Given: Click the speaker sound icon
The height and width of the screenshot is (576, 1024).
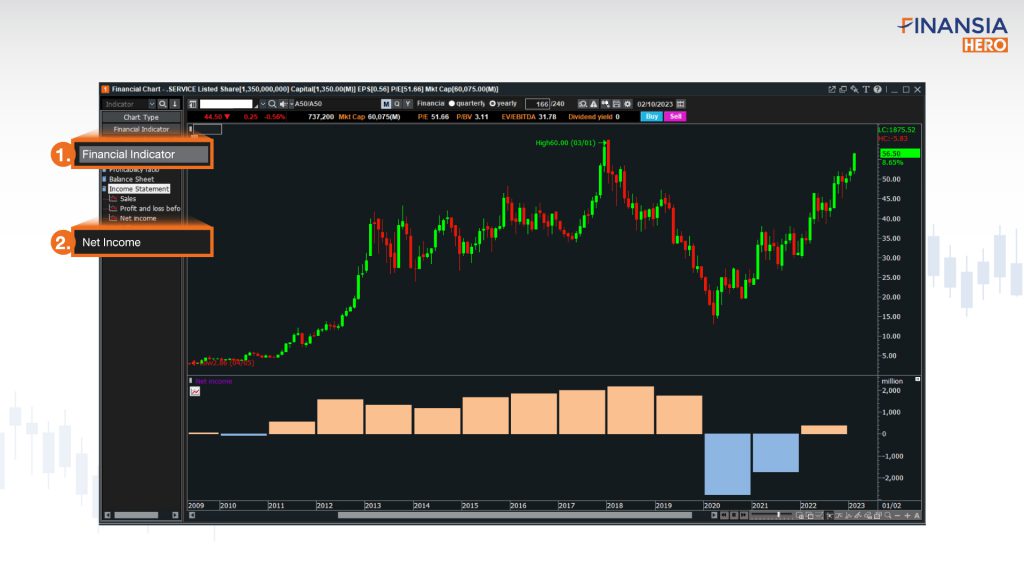Looking at the screenshot, I should point(283,104).
